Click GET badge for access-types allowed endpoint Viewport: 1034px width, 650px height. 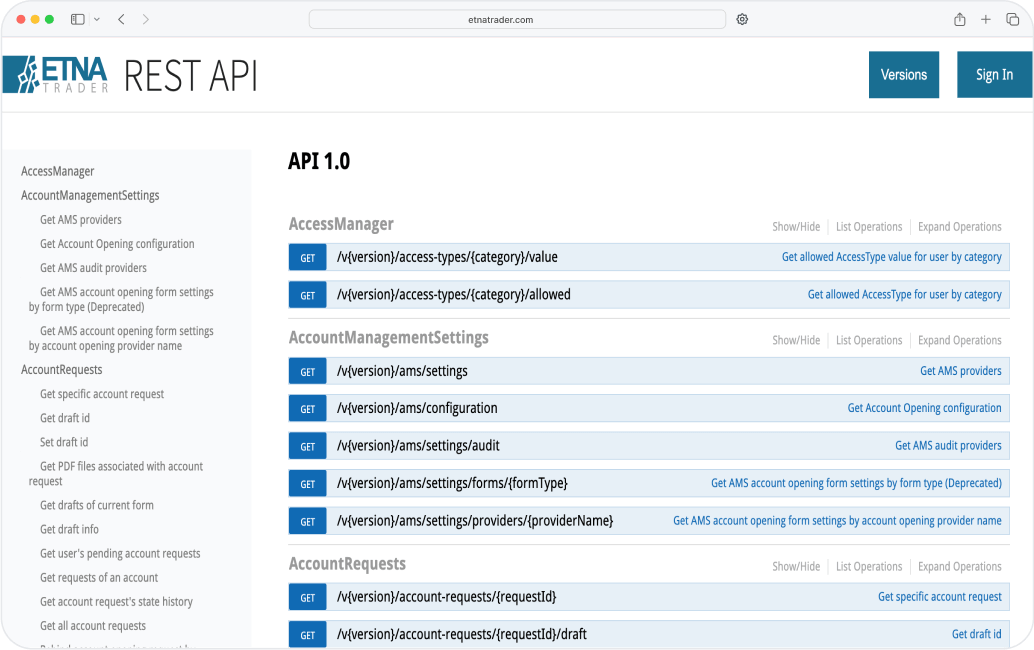tap(307, 295)
